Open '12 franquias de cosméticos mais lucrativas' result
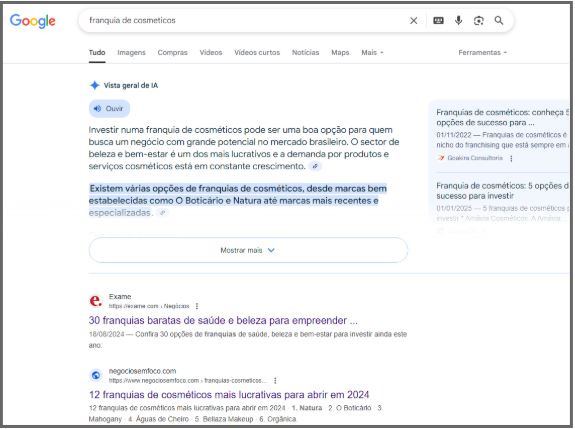This screenshot has height=429, width=575. click(x=229, y=395)
